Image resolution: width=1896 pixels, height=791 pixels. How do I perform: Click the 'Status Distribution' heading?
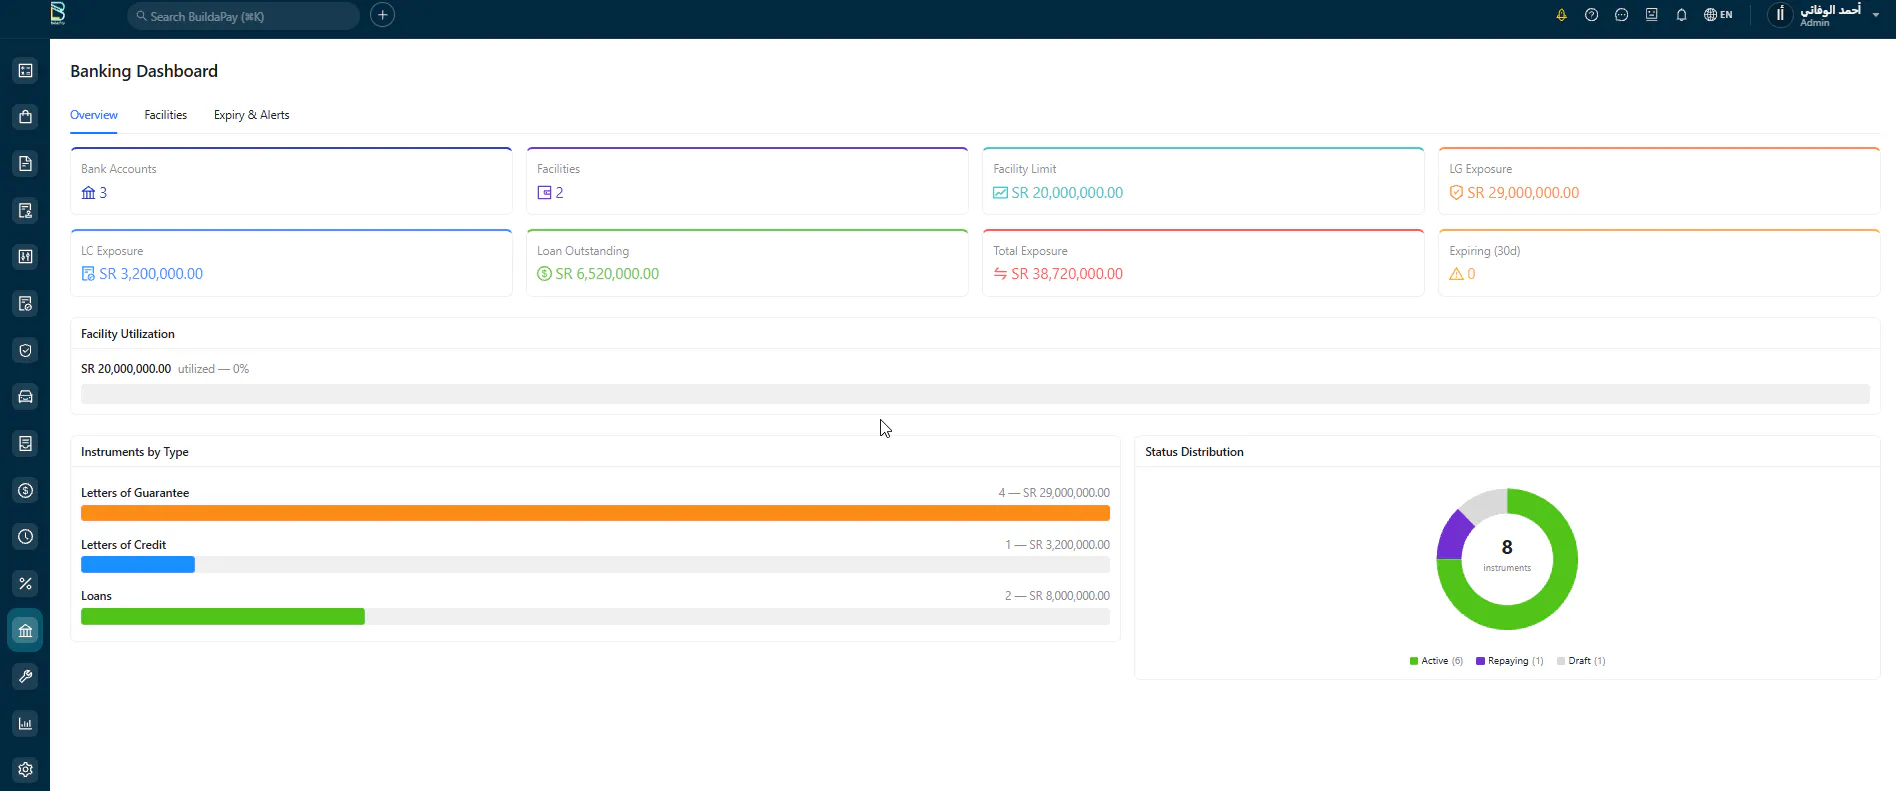pyautogui.click(x=1194, y=452)
